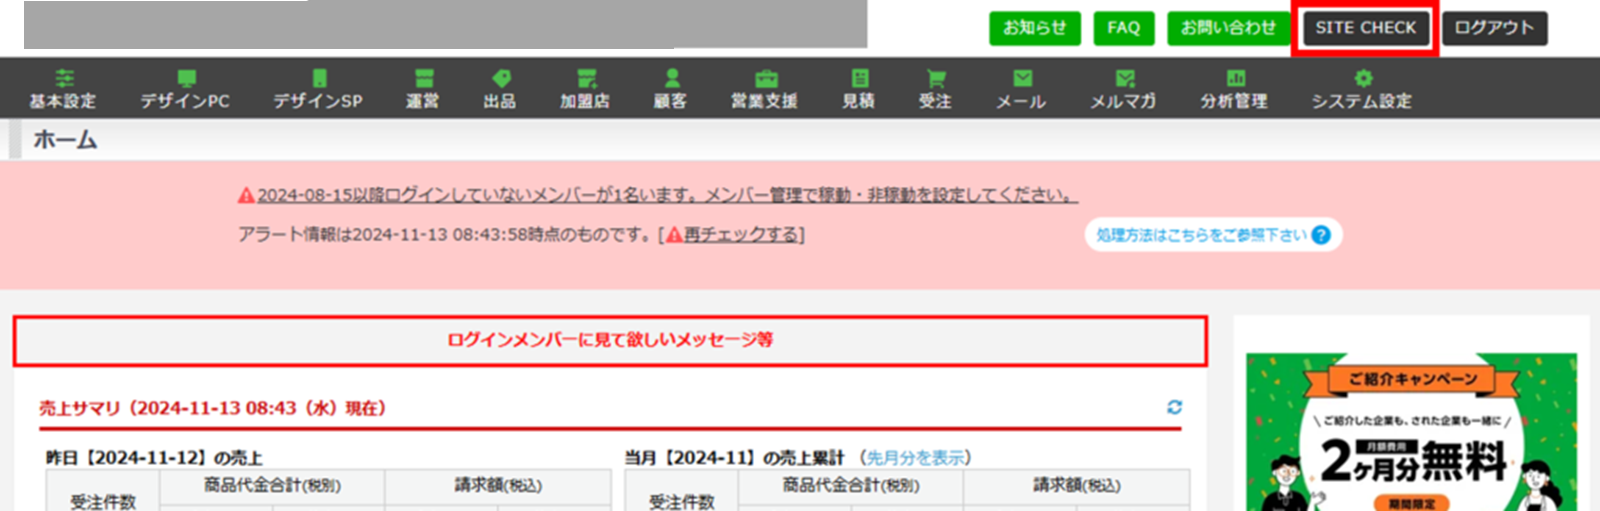
Task: Click the ログアウト button
Action: click(x=1494, y=28)
